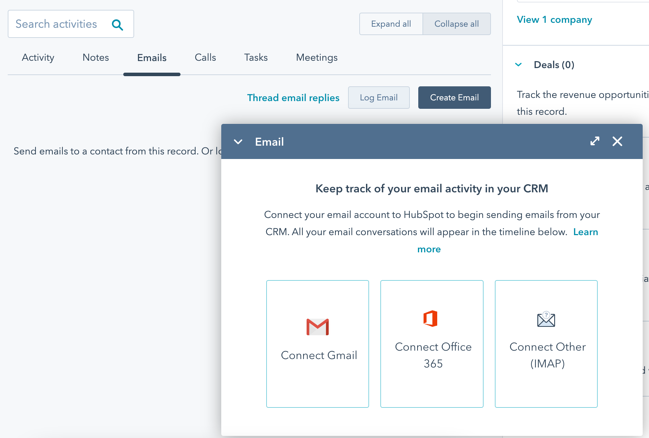649x438 pixels.
Task: Click the Connect Gmail label
Action: click(x=319, y=355)
